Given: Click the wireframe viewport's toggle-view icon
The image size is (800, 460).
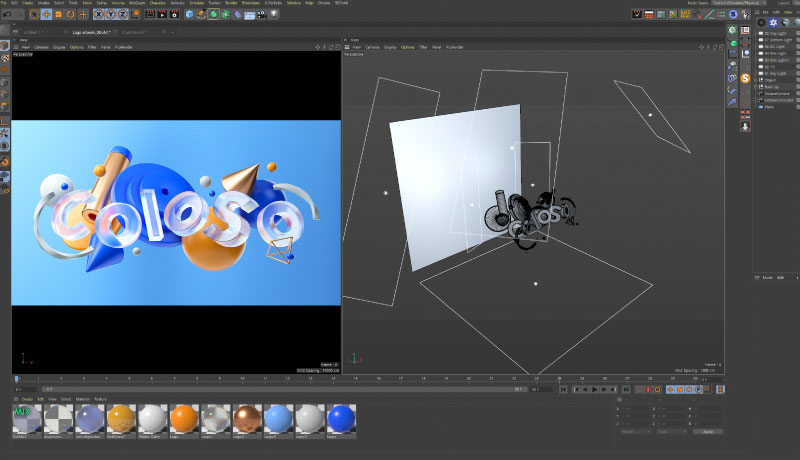Looking at the screenshot, I should (721, 47).
